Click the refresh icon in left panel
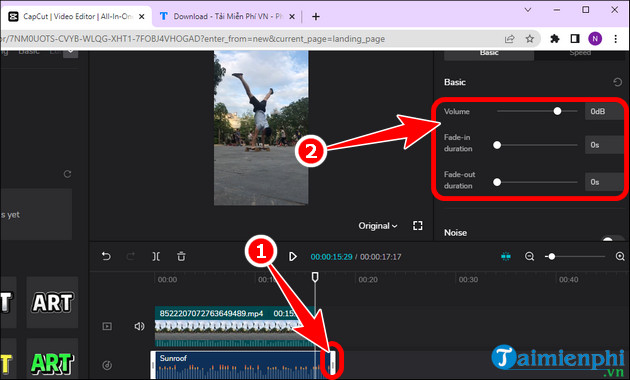Viewport: 630px width, 380px height. (68, 174)
